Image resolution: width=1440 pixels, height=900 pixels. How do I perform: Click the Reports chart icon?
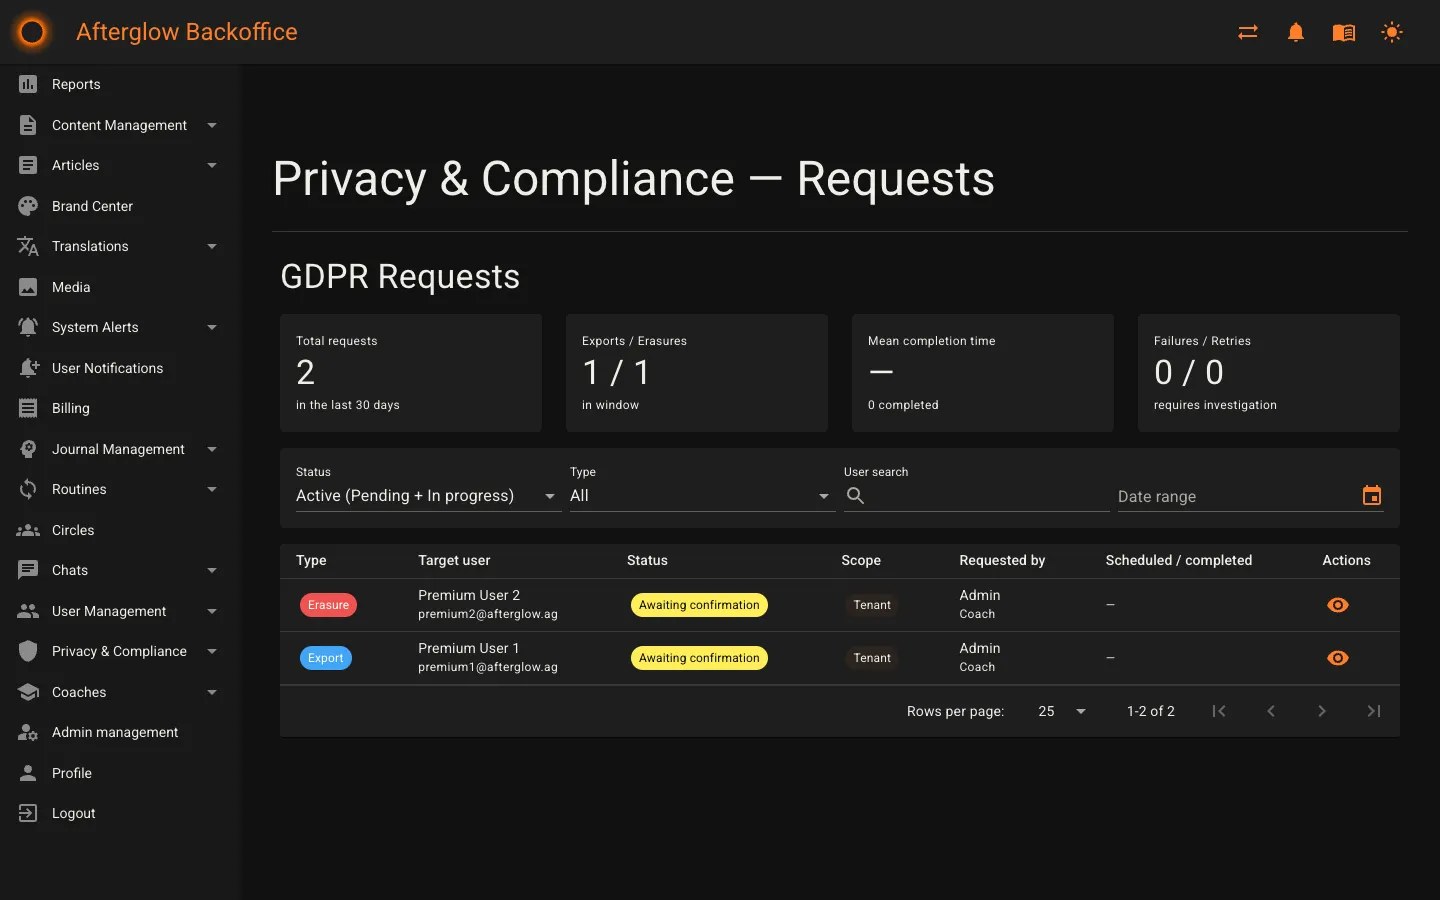point(28,84)
